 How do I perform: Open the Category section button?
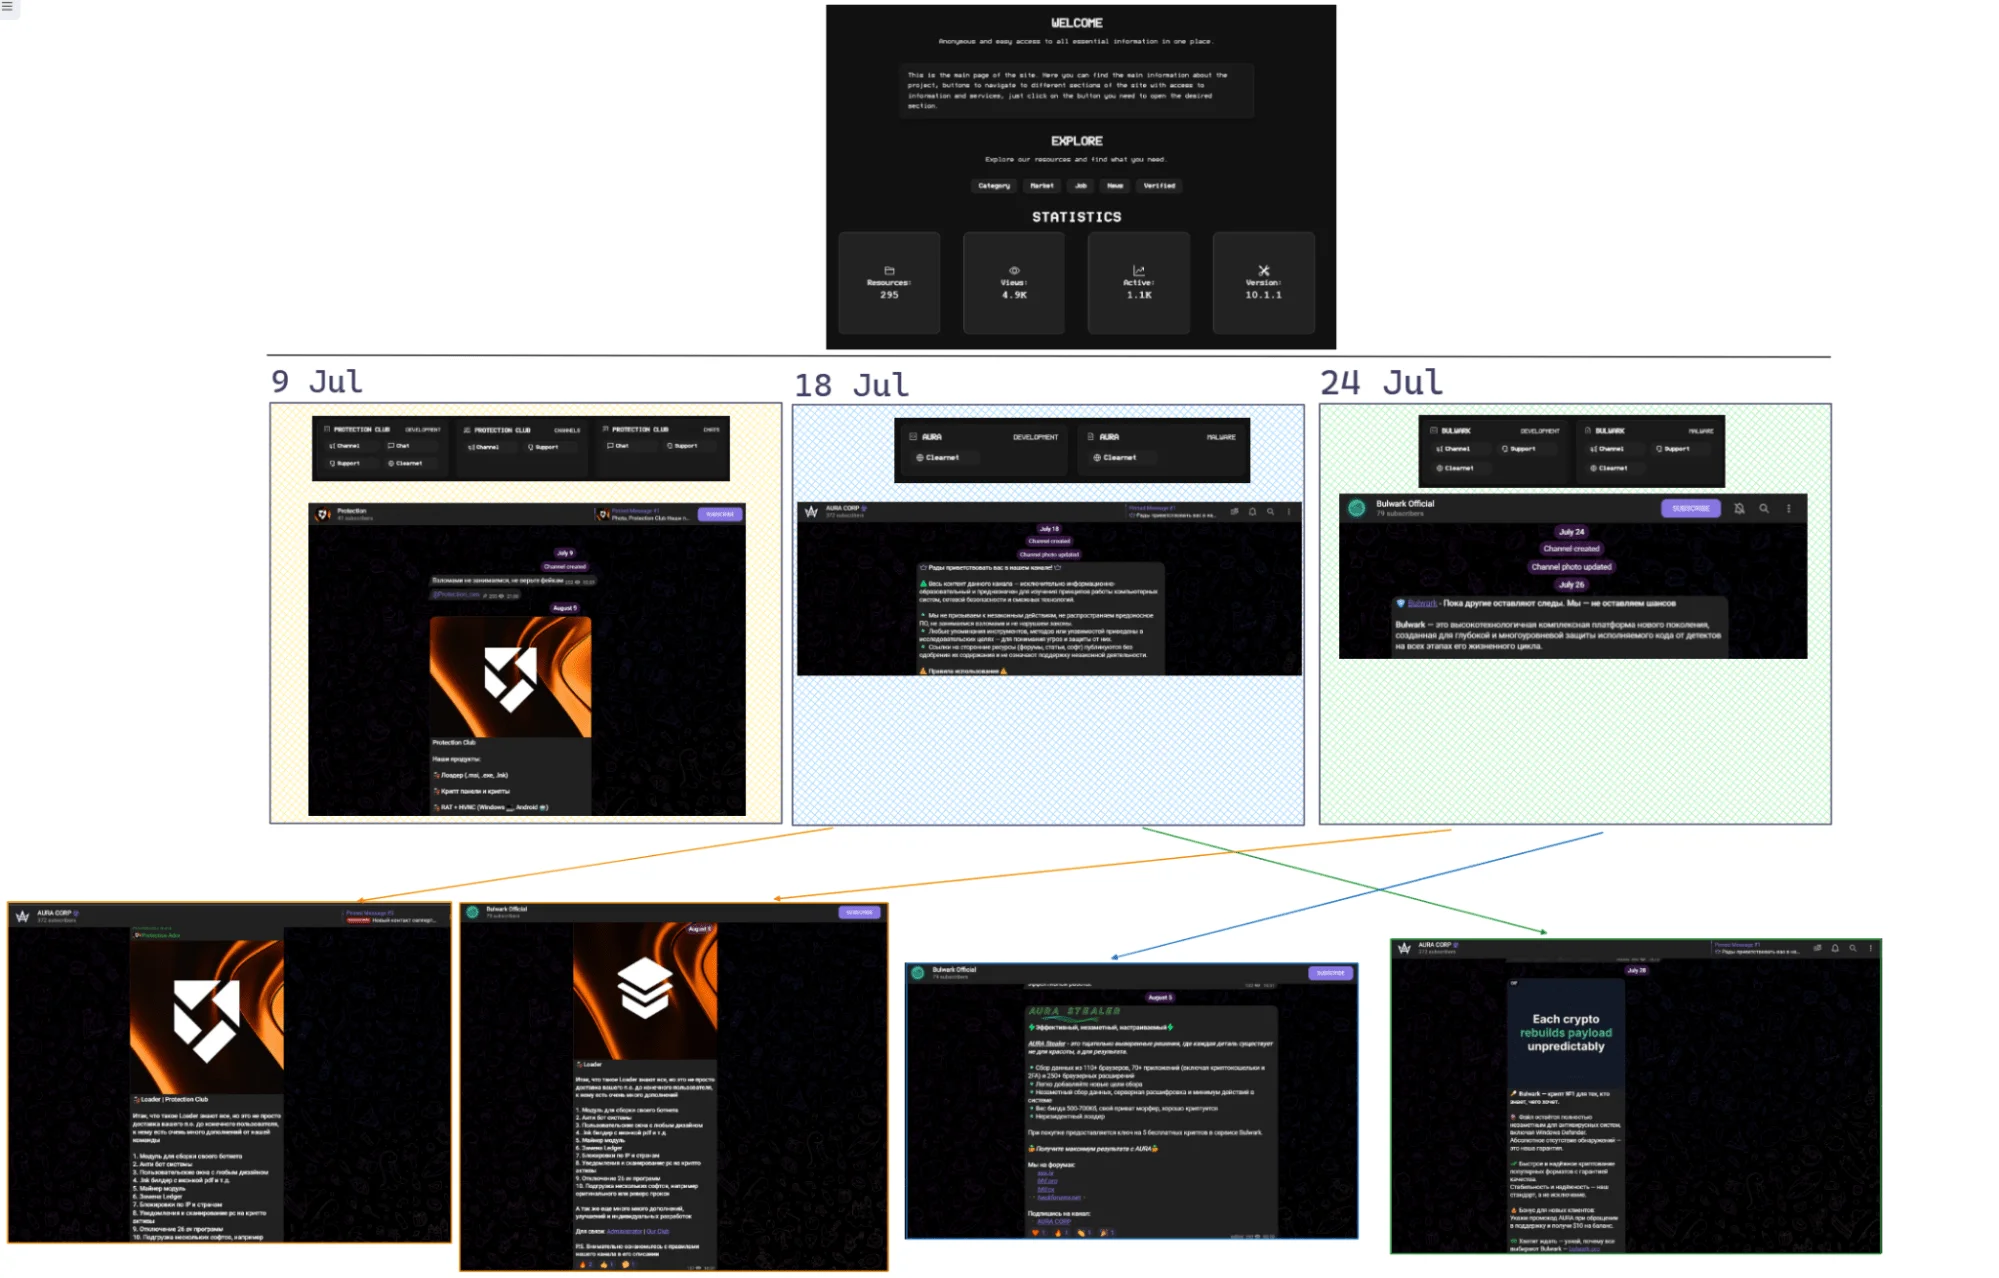(994, 186)
